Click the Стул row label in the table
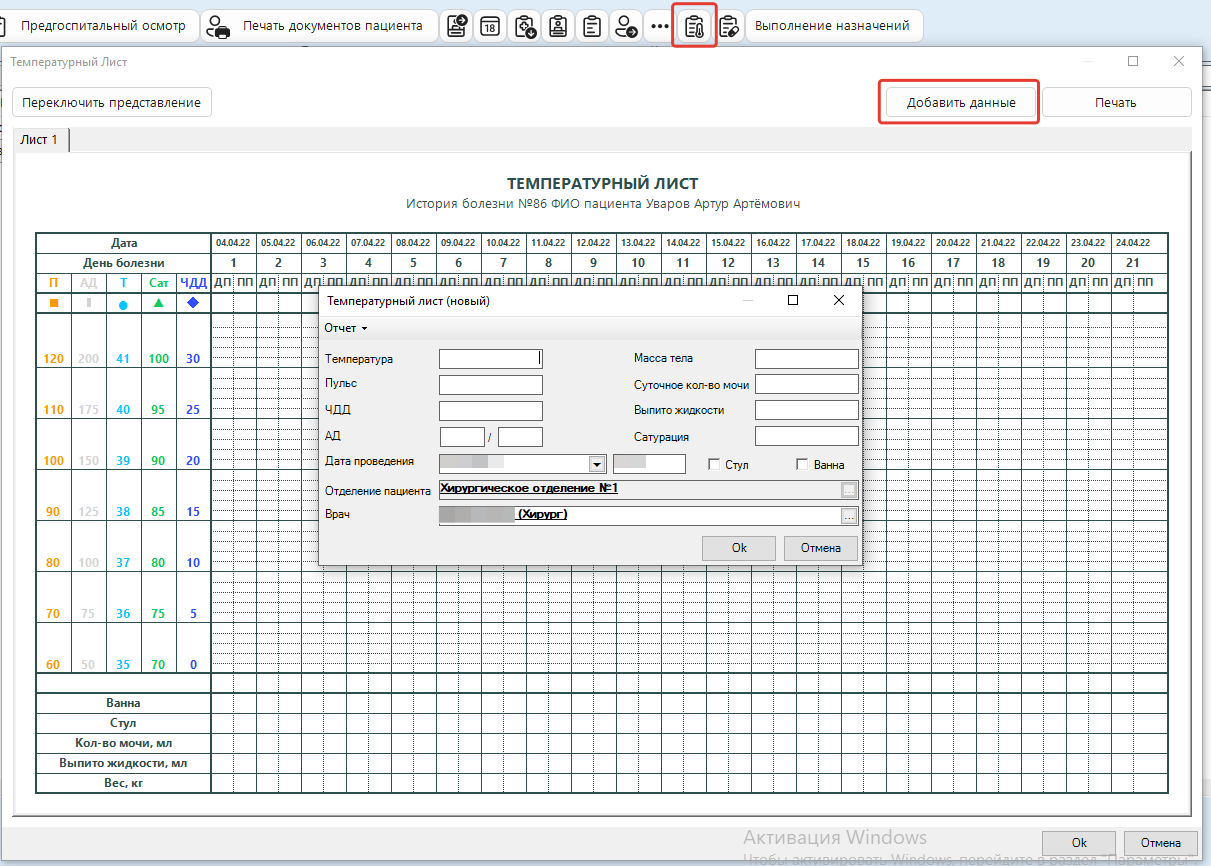The image size is (1211, 866). (123, 723)
